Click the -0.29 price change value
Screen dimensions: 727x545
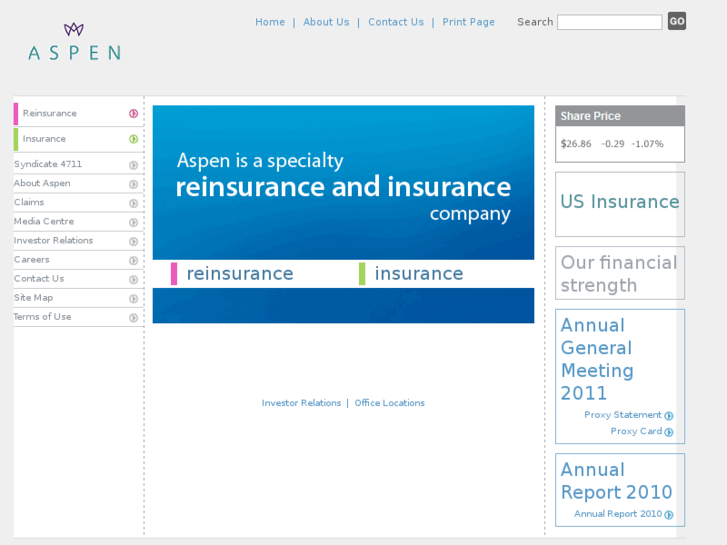tap(613, 144)
